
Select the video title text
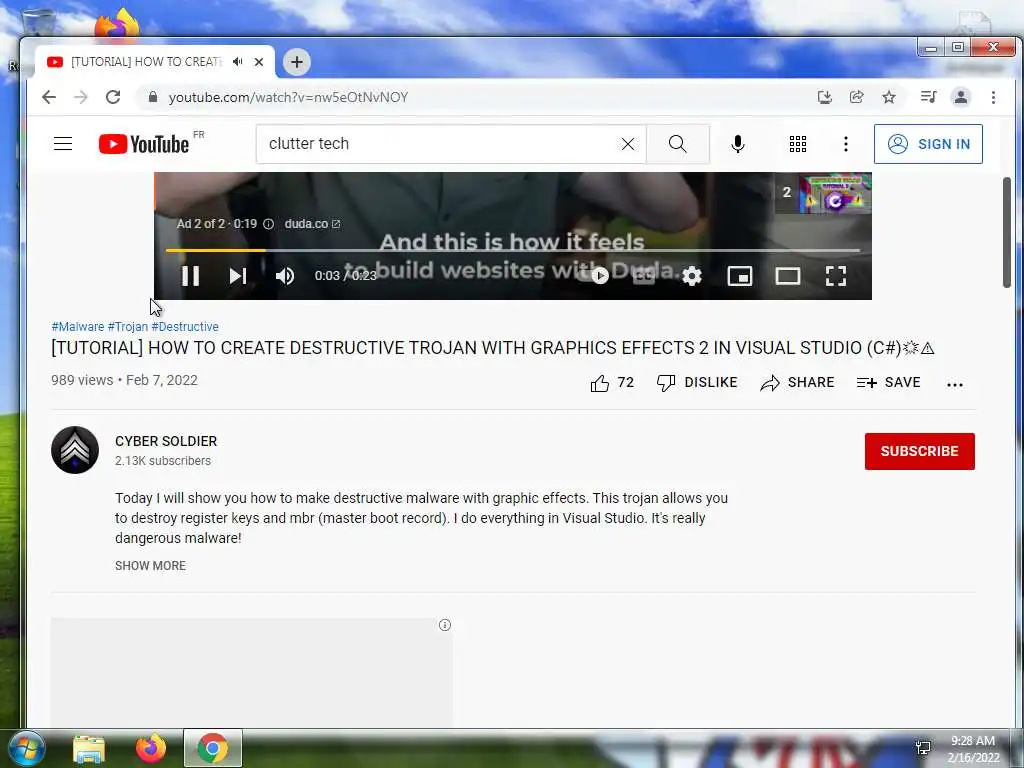(x=493, y=348)
